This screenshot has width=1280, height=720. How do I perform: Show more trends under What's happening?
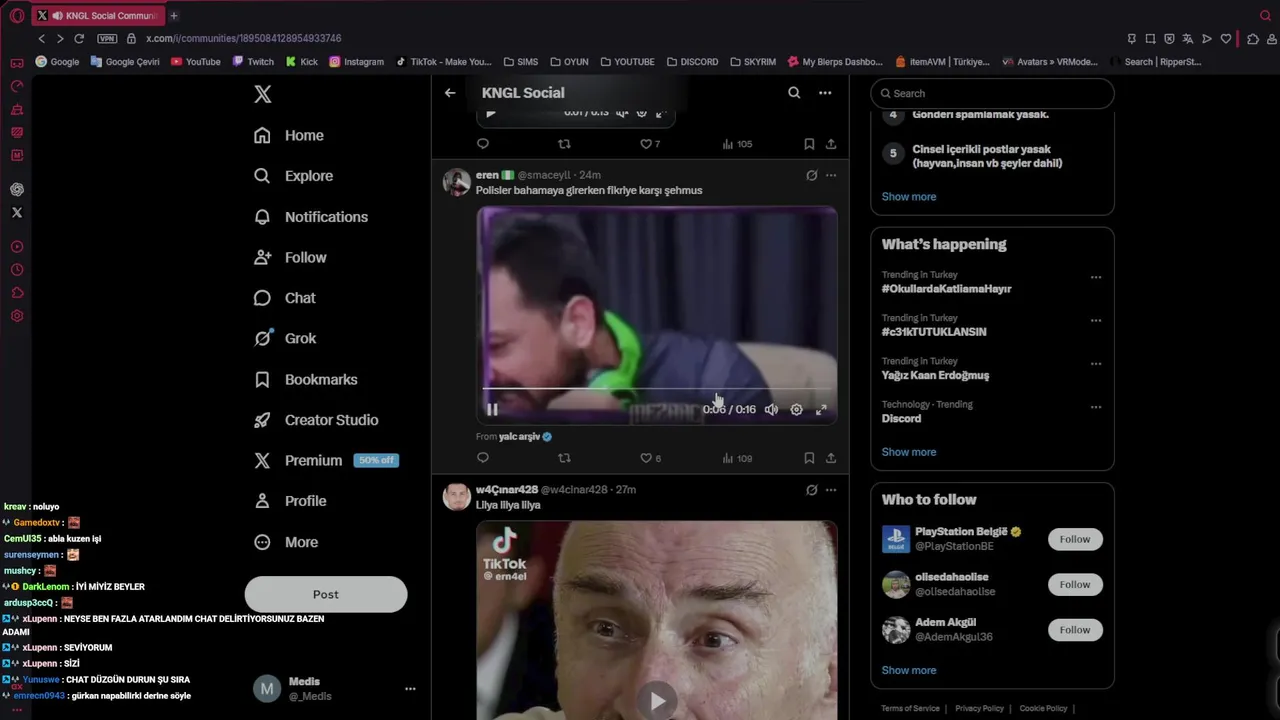pyautogui.click(x=909, y=452)
